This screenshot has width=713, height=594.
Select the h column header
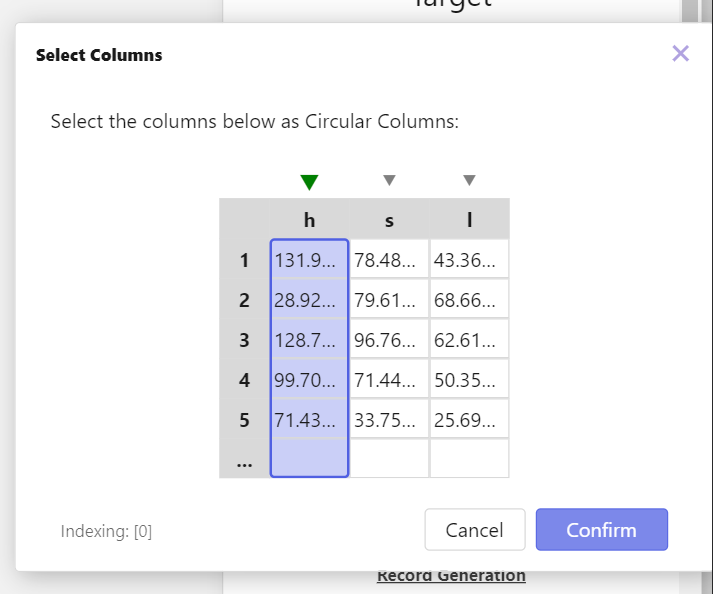309,219
